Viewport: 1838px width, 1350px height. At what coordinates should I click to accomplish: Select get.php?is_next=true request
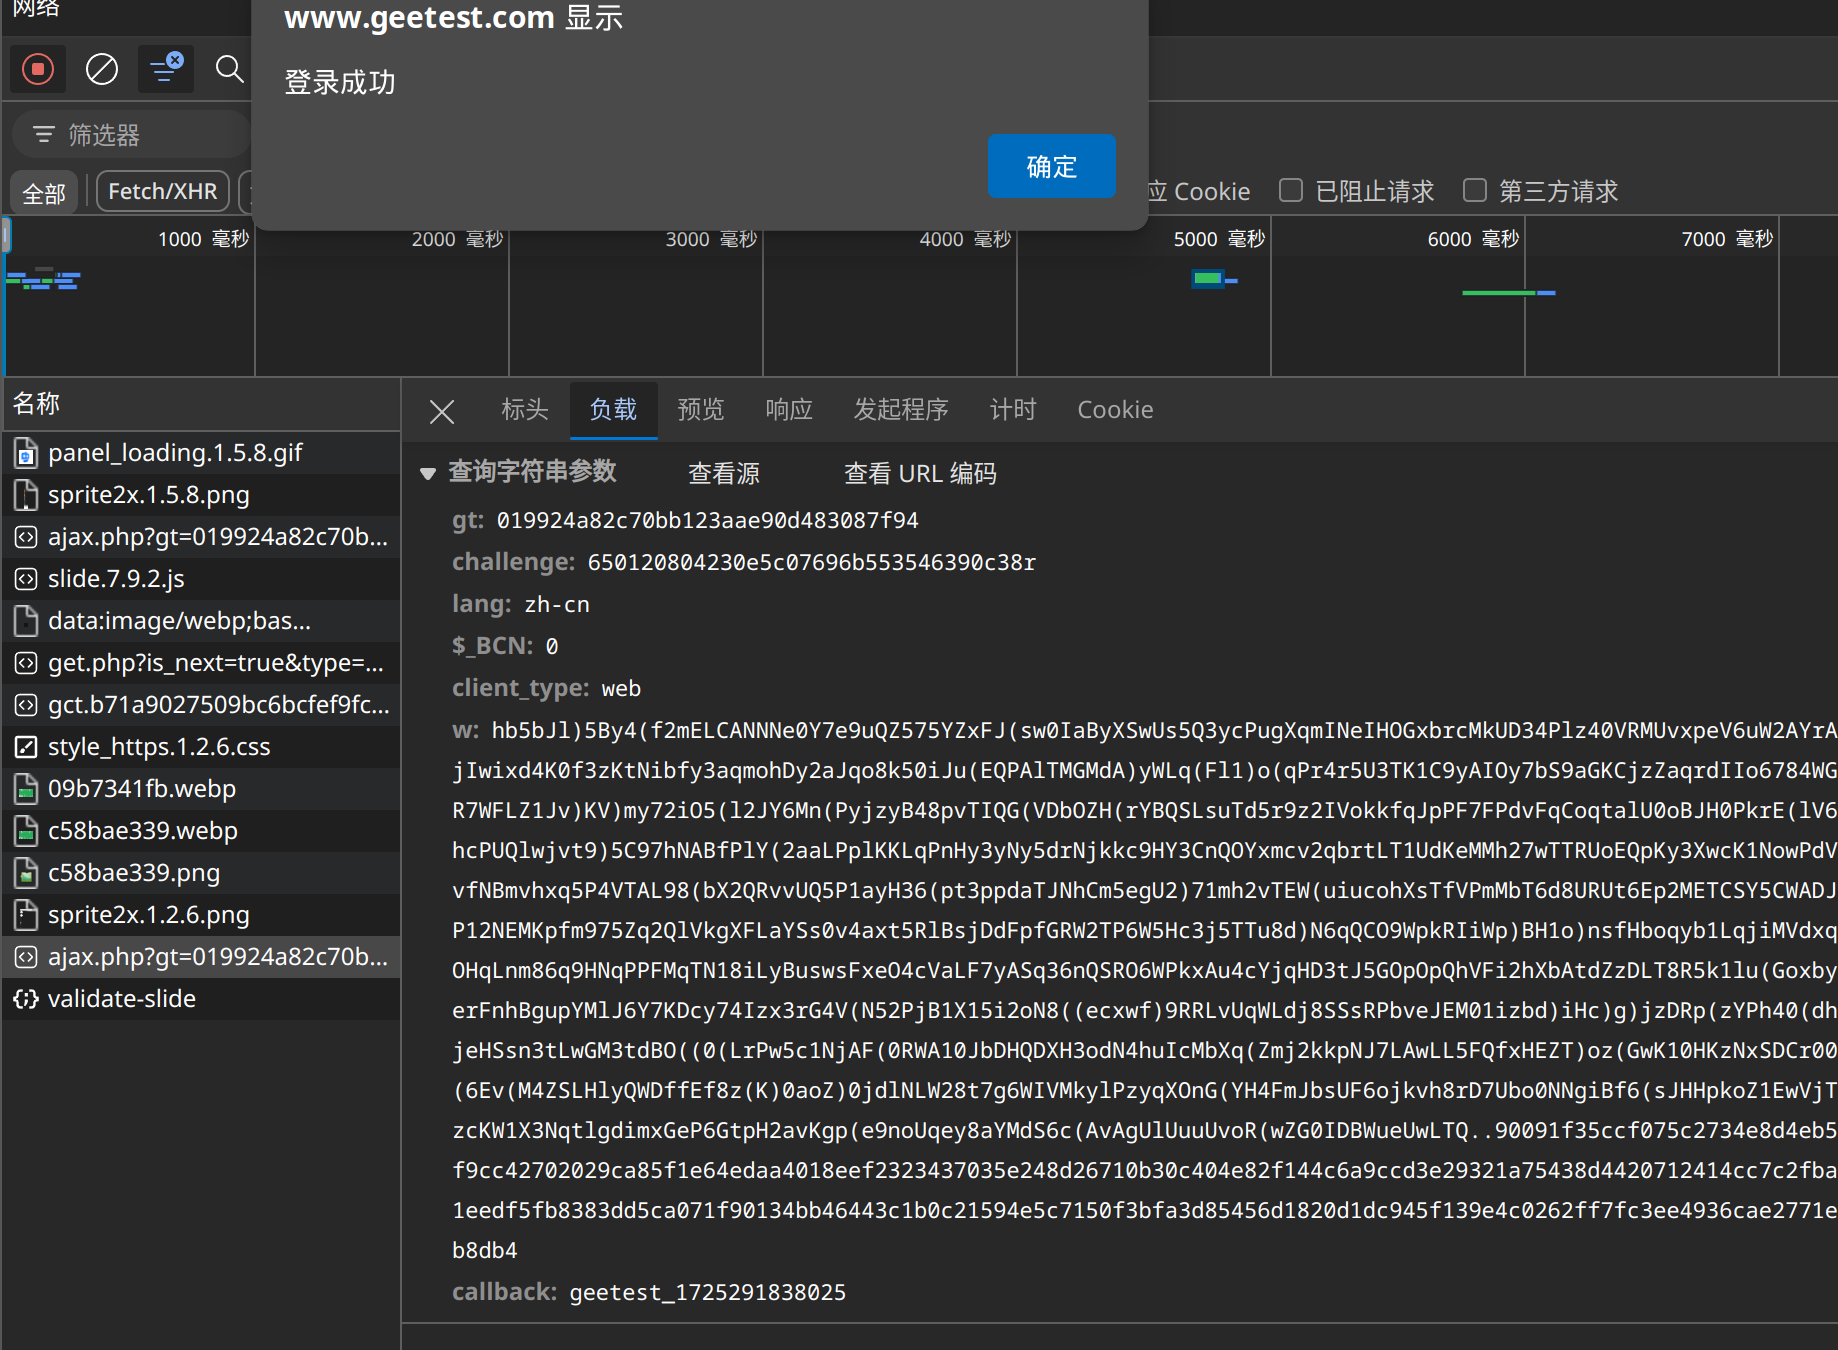(x=201, y=663)
